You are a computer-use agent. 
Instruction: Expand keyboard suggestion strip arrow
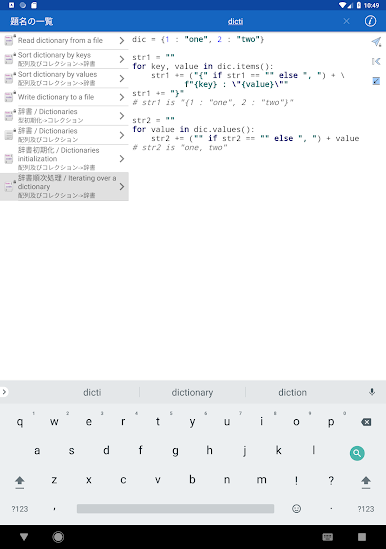pos(4,392)
